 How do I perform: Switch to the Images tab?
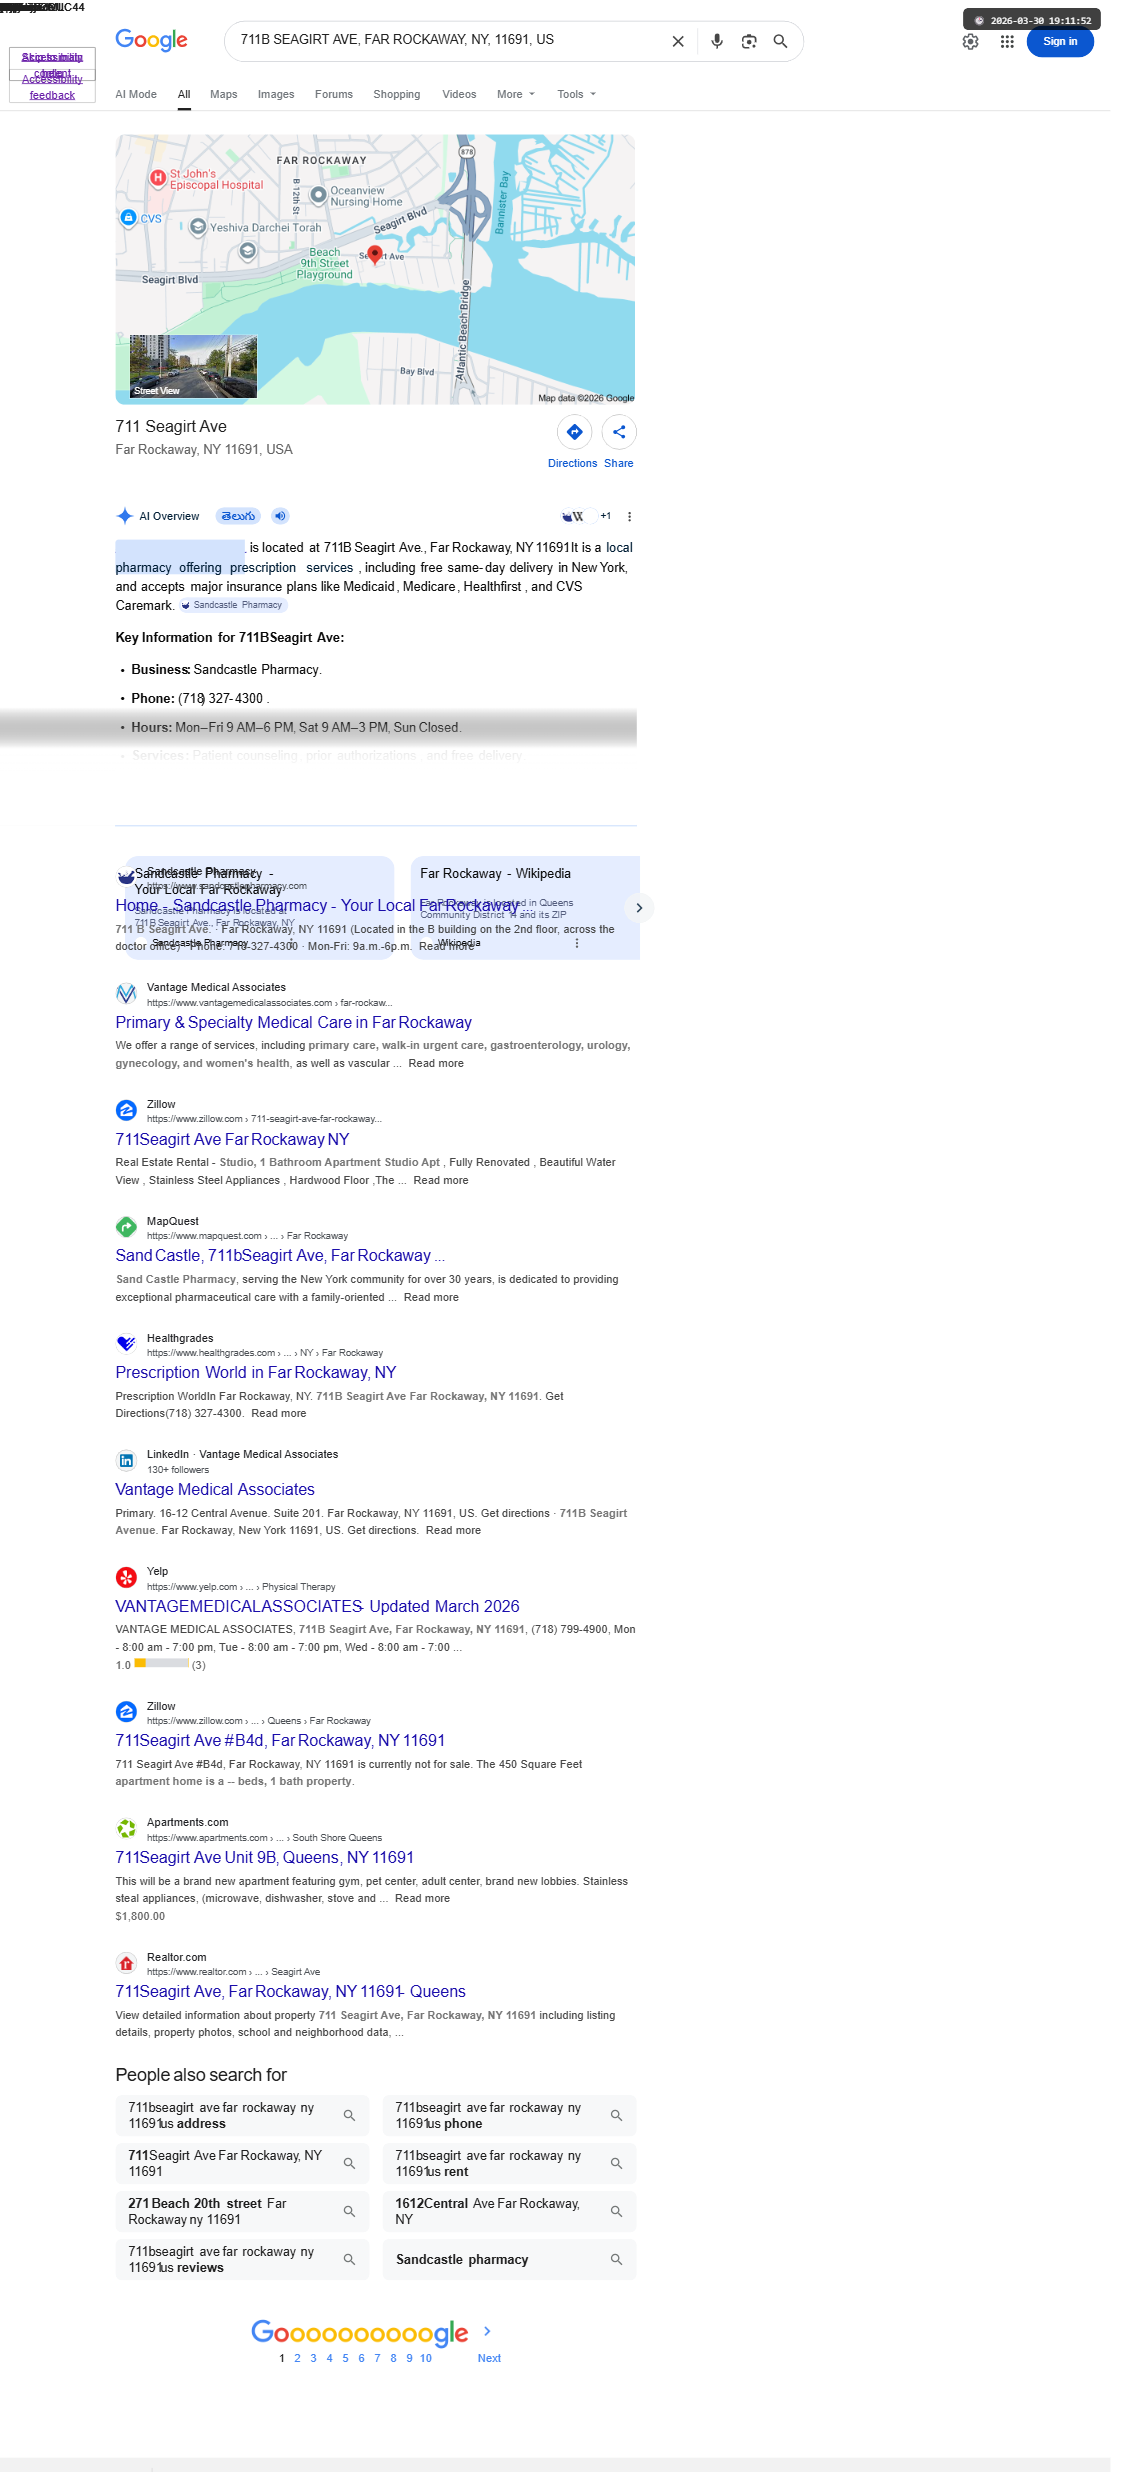point(276,94)
